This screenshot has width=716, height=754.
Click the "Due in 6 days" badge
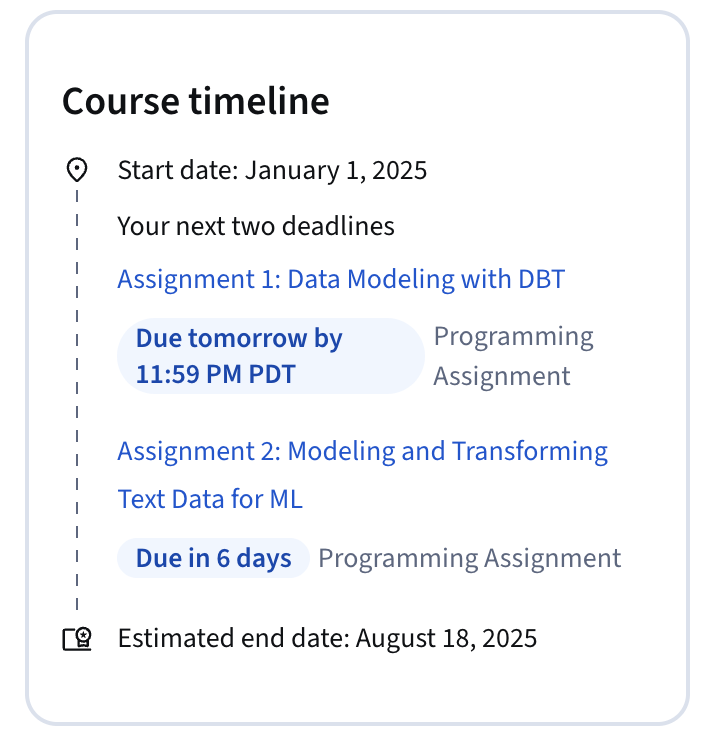213,558
